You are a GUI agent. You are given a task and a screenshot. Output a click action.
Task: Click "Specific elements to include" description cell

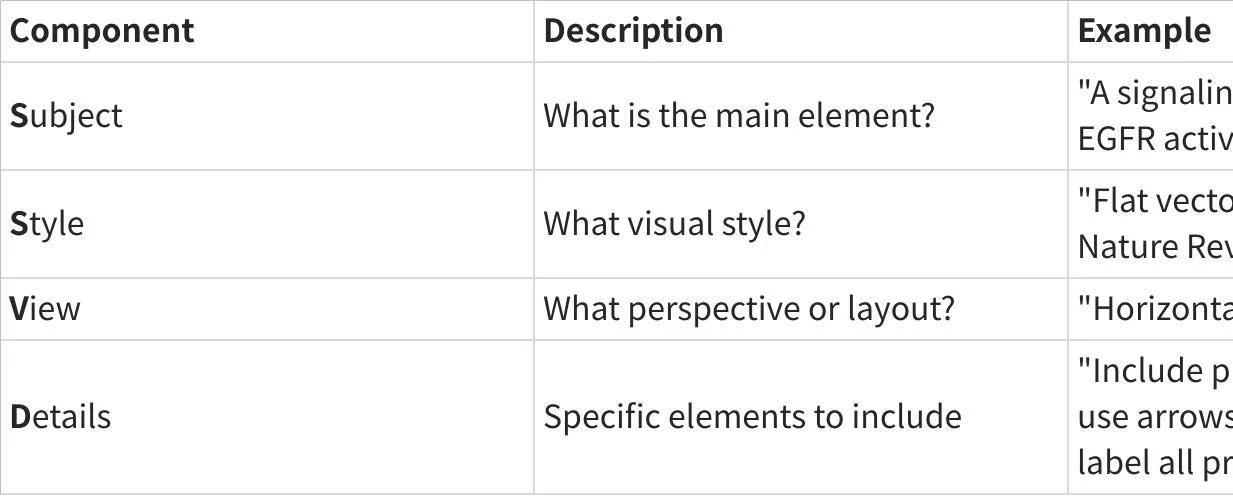point(752,417)
